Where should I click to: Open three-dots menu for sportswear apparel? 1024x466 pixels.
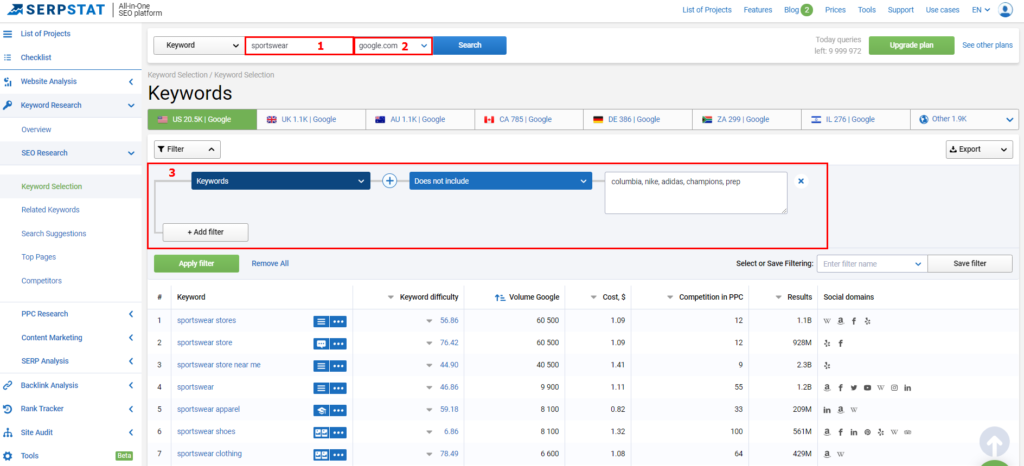point(338,411)
